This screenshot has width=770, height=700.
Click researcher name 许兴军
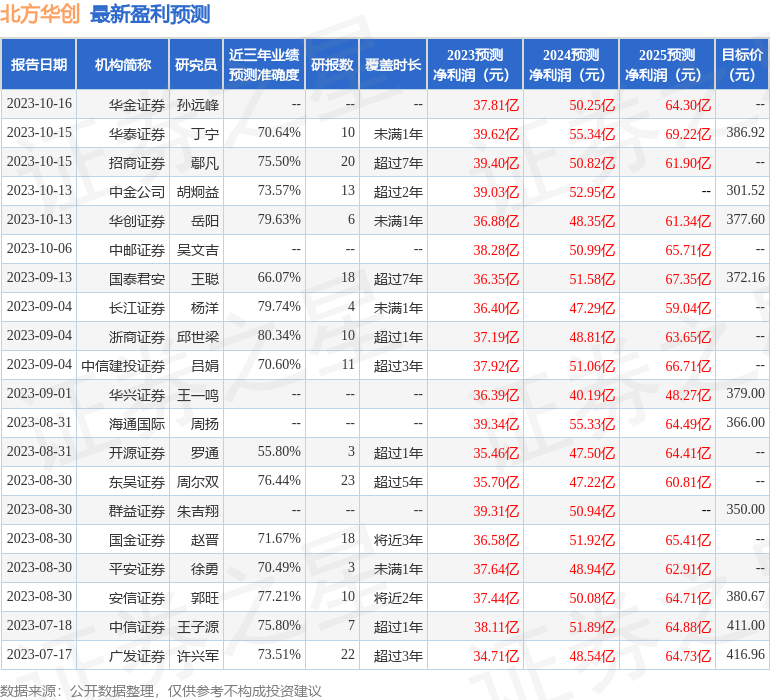(x=197, y=655)
